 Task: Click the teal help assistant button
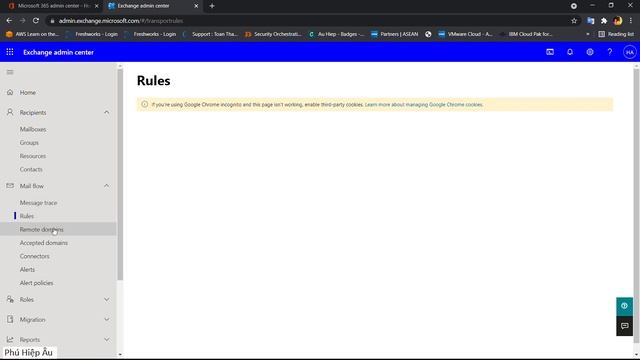pos(624,306)
